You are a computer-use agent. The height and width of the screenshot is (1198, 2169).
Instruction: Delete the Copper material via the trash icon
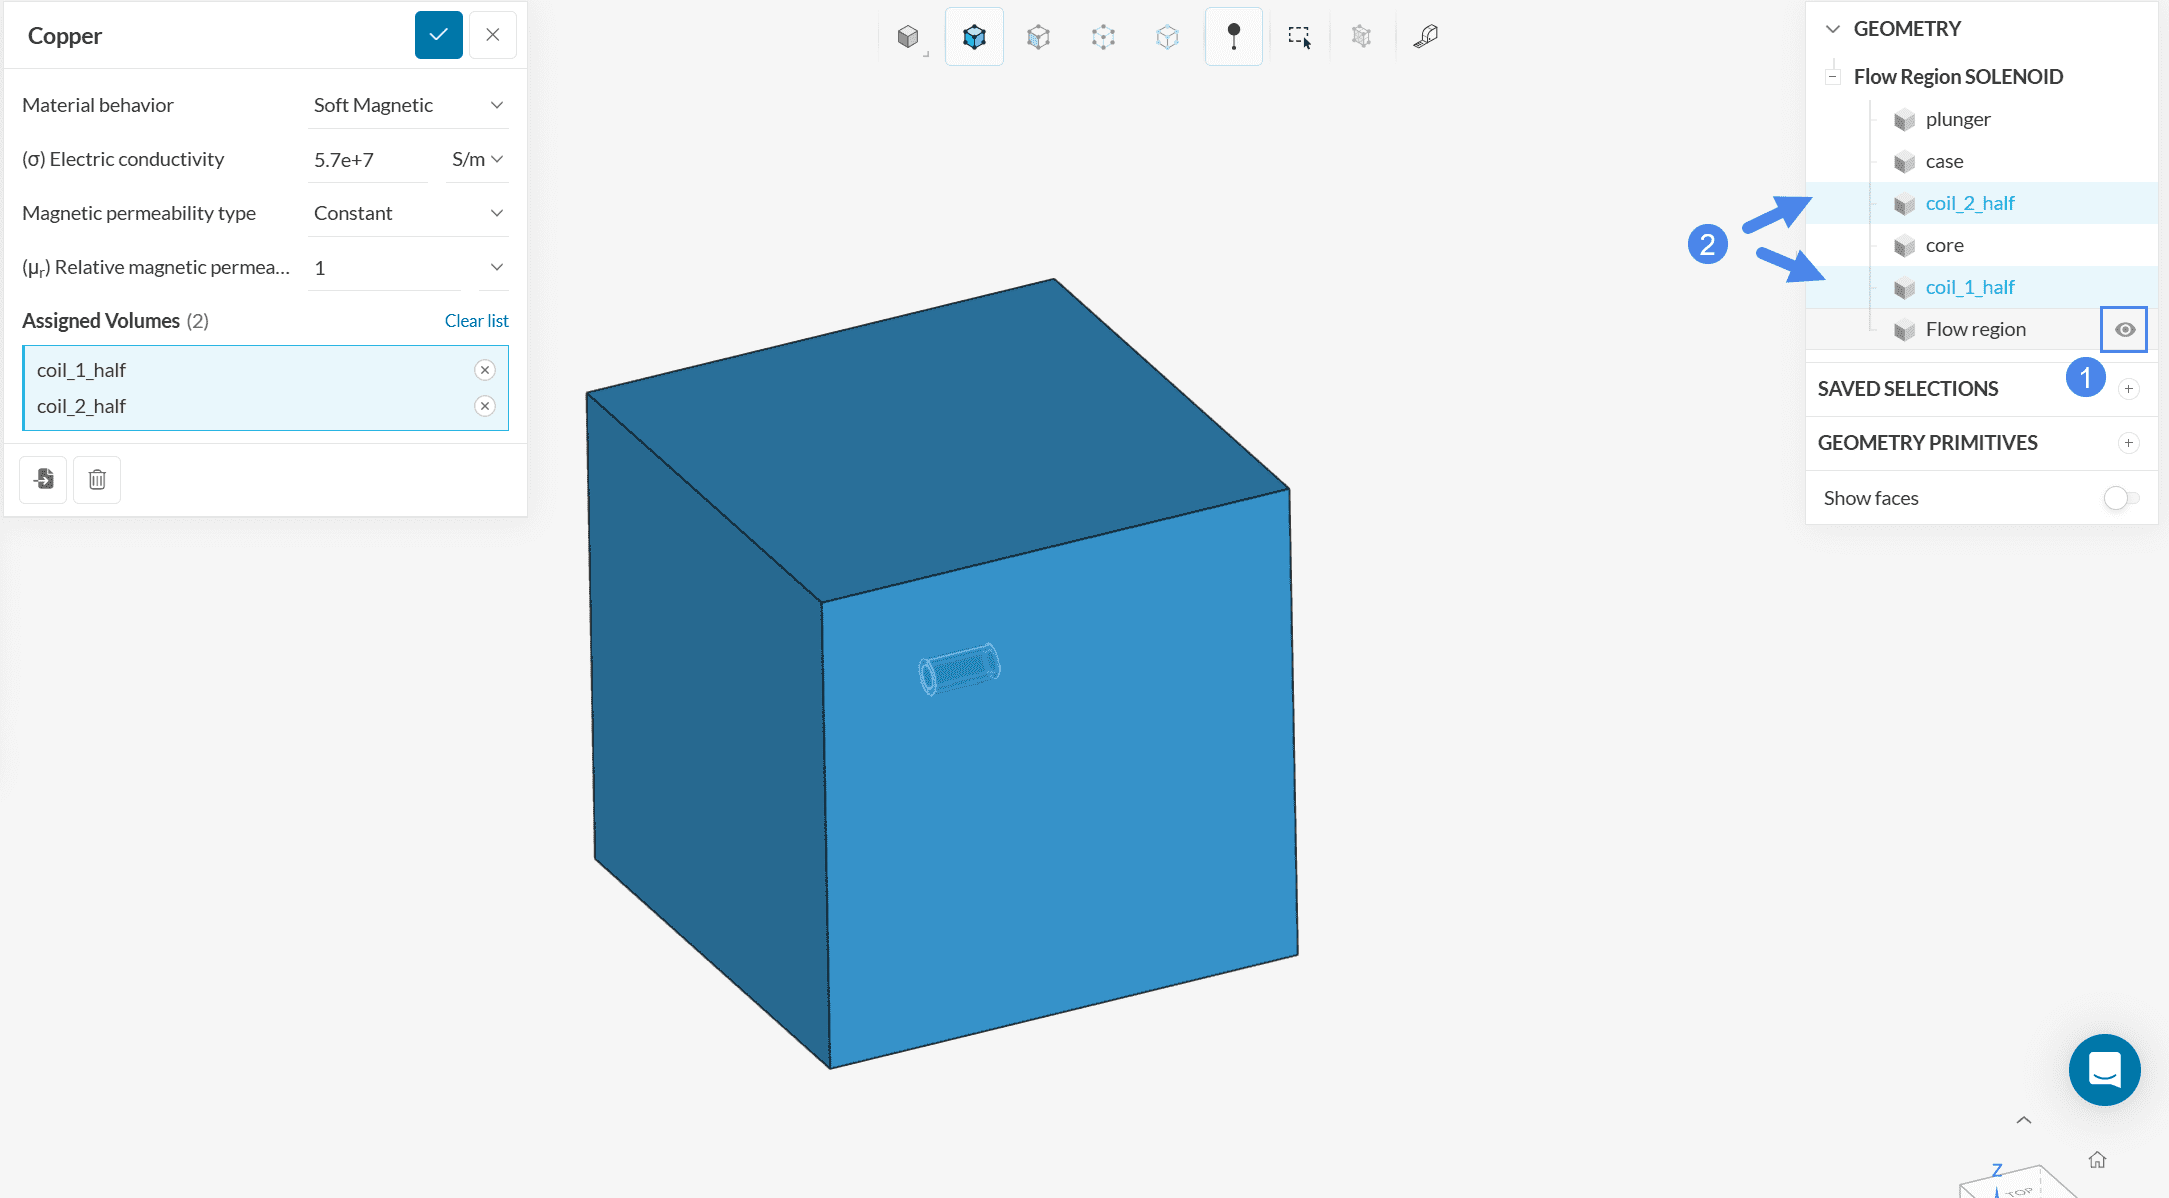click(x=97, y=480)
